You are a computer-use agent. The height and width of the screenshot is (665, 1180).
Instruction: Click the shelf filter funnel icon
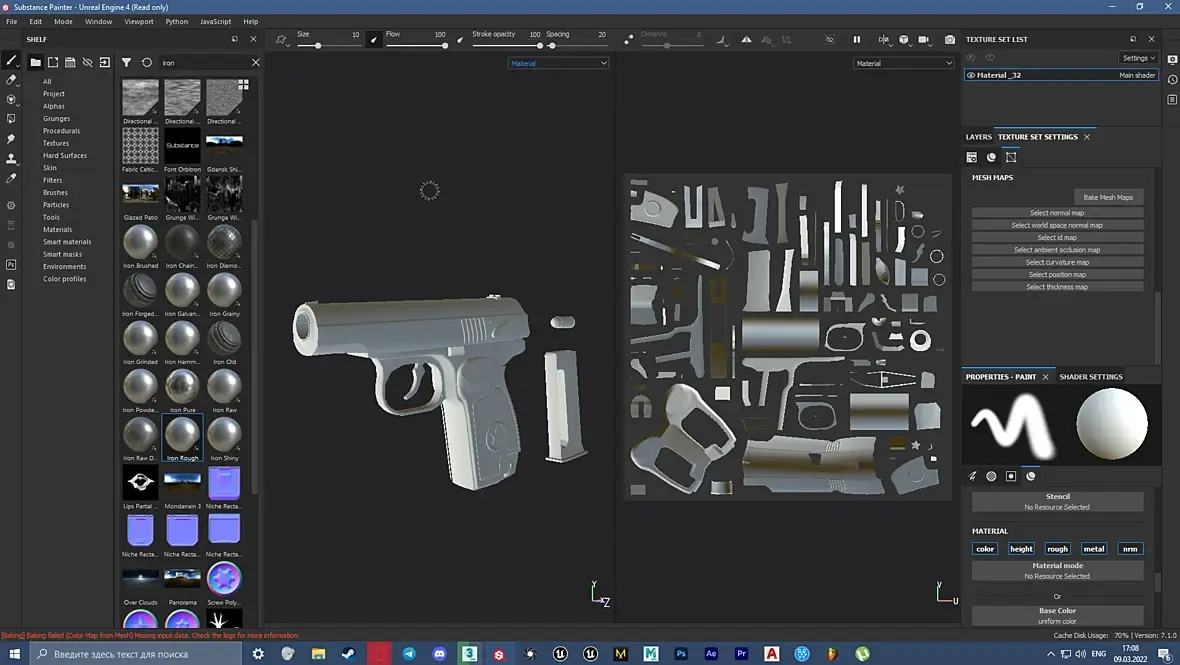(126, 63)
